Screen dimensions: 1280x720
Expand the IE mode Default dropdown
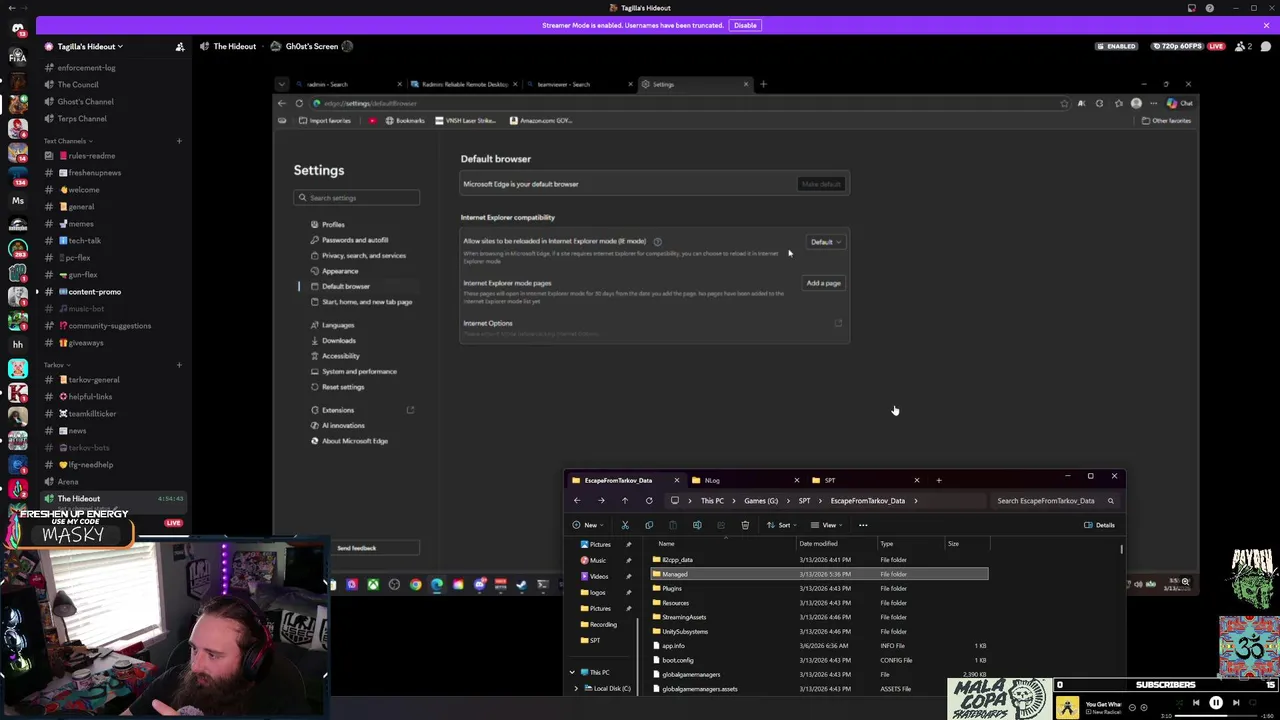click(x=825, y=242)
